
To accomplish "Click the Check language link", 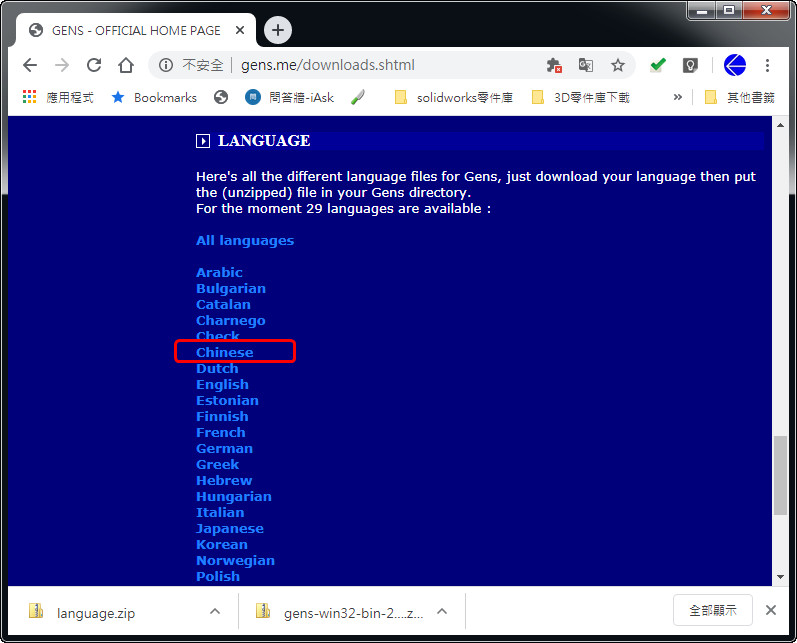I will (218, 335).
